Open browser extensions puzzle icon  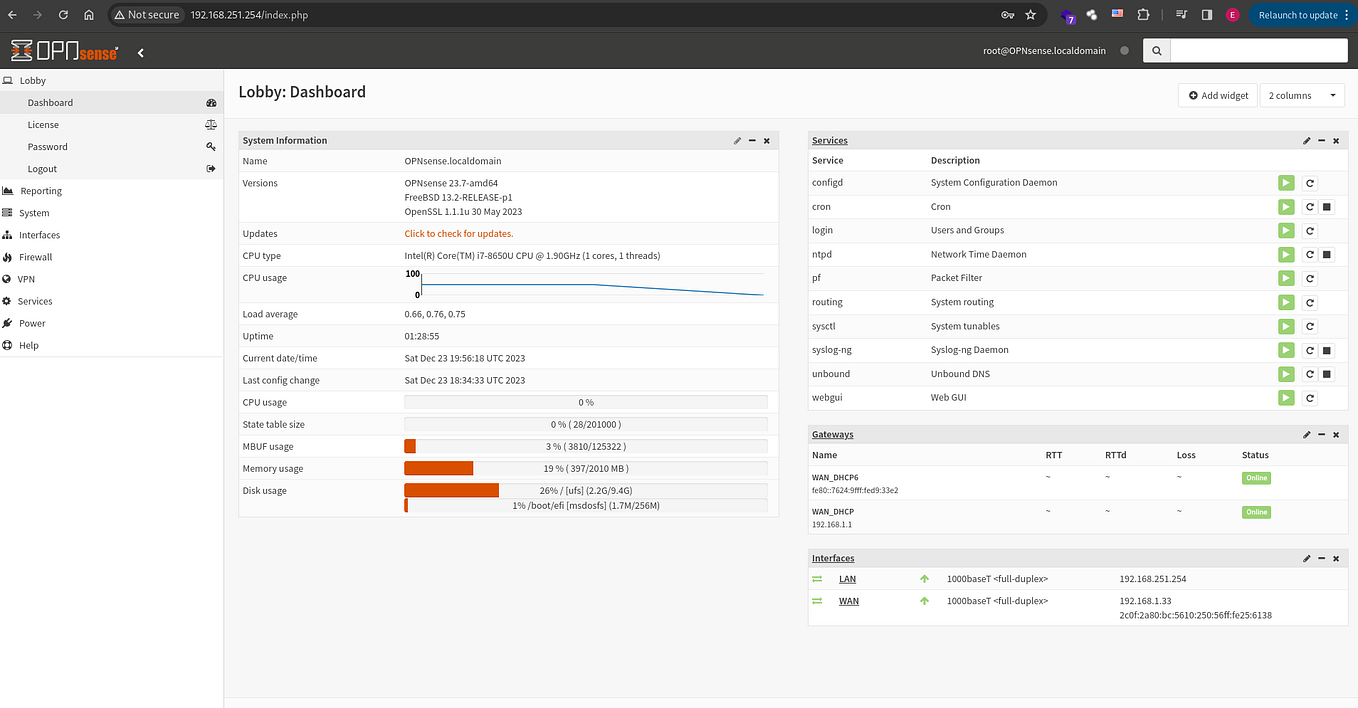coord(1143,15)
